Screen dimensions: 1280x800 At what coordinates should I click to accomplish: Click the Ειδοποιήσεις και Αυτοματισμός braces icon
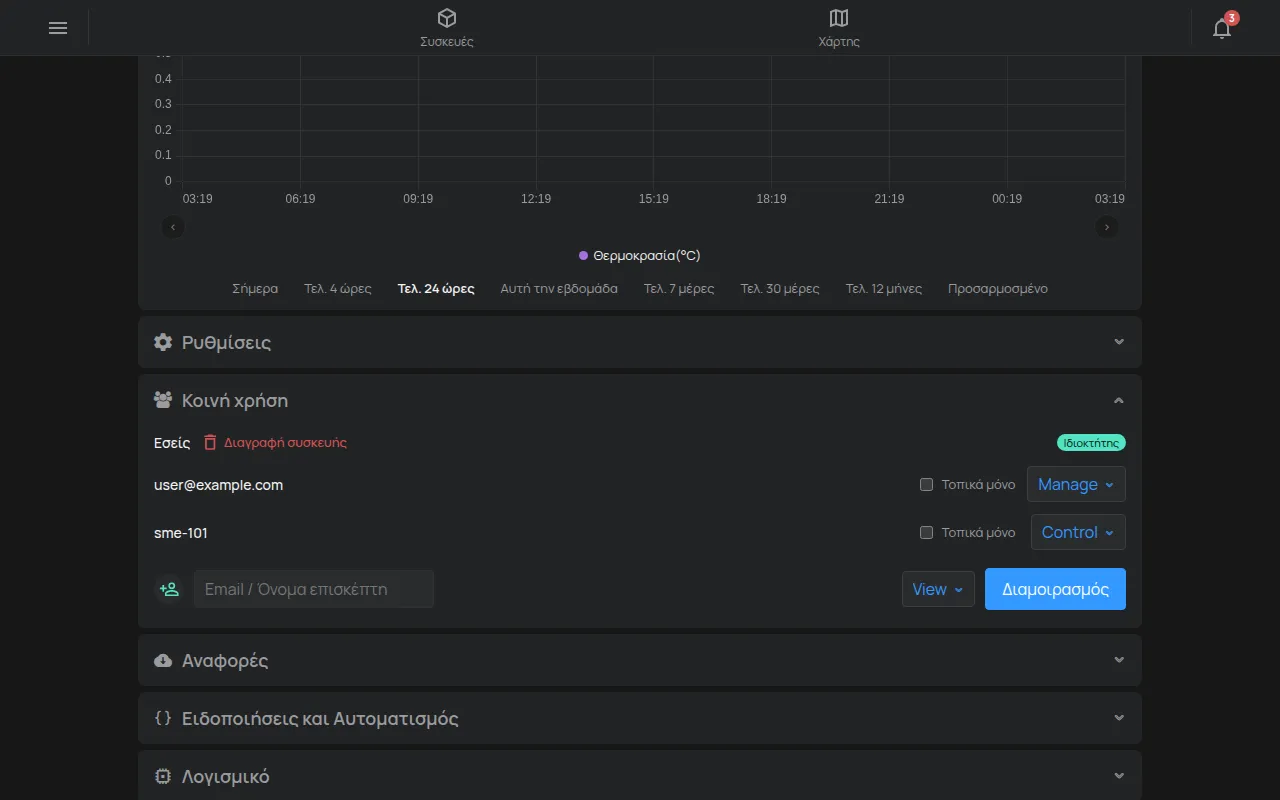tap(163, 718)
